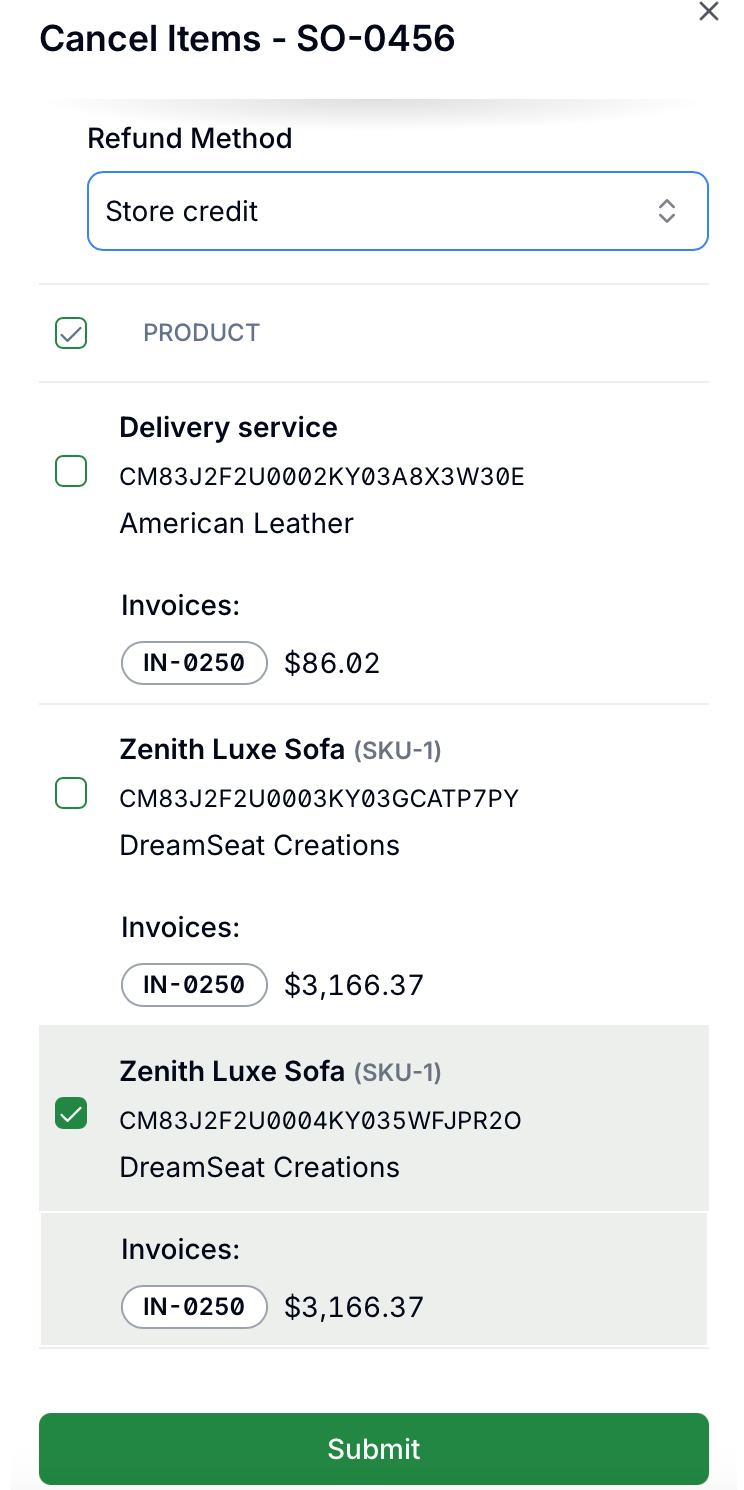Click the PRODUCT column header
The height and width of the screenshot is (1490, 744).
tap(202, 333)
